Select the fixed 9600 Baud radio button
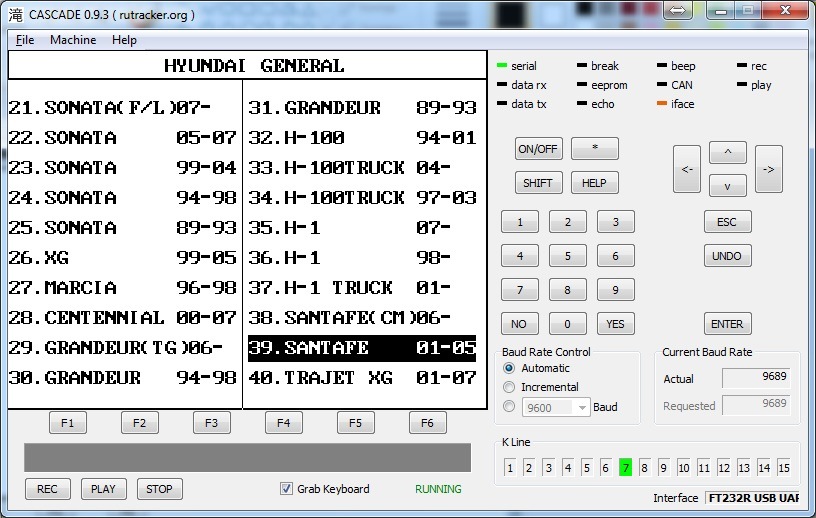The width and height of the screenshot is (816, 518). coord(509,406)
